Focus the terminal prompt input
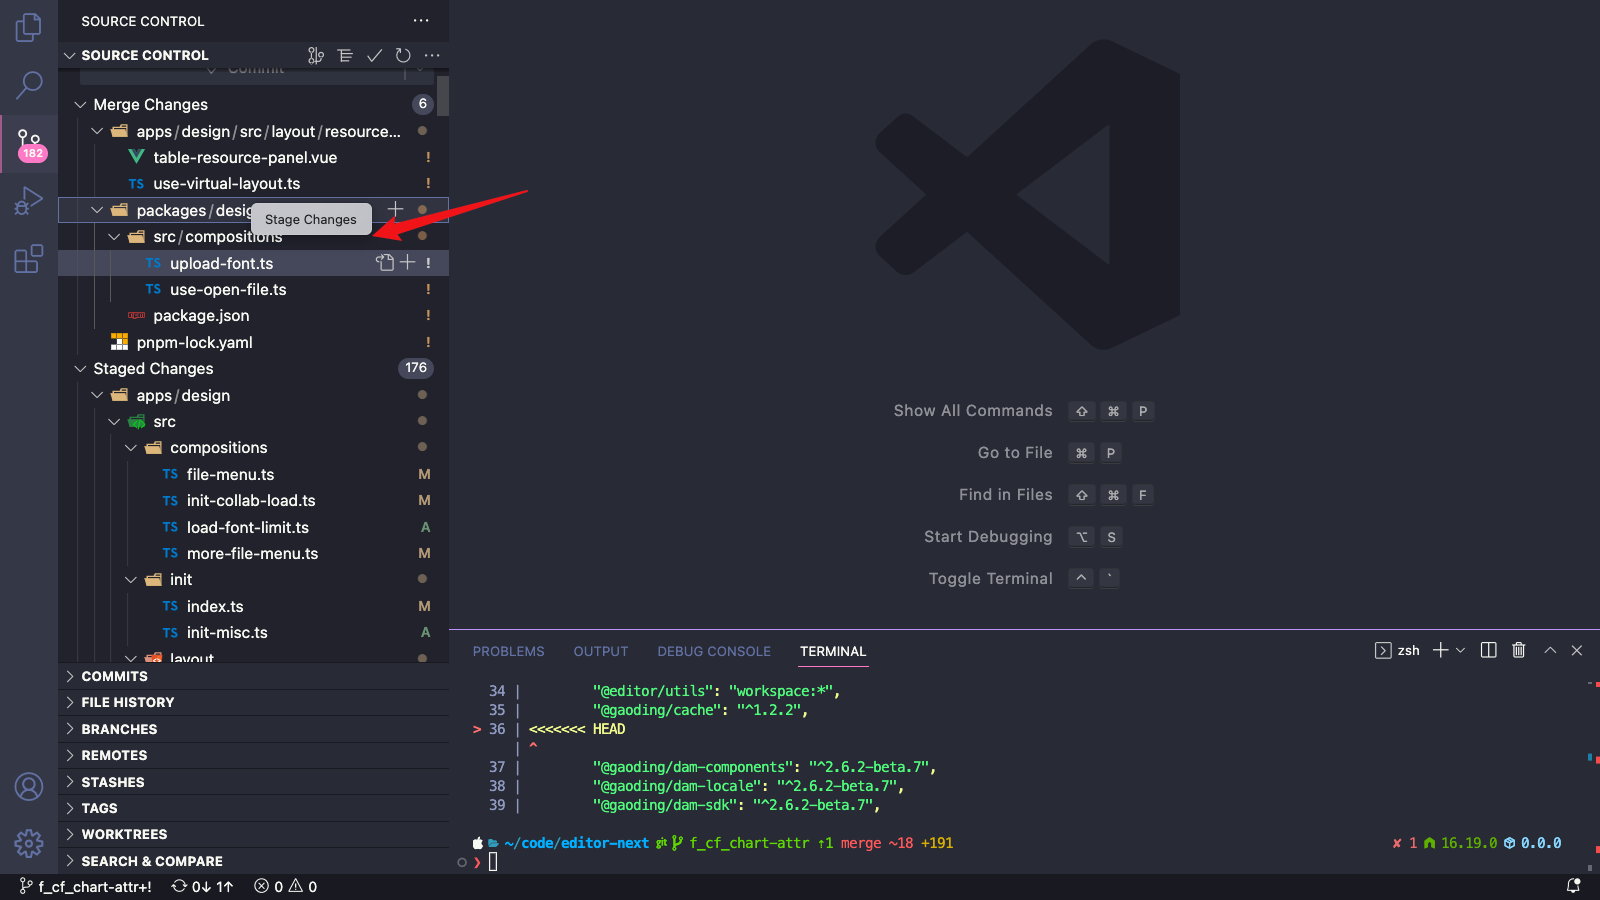The width and height of the screenshot is (1600, 900). click(493, 862)
